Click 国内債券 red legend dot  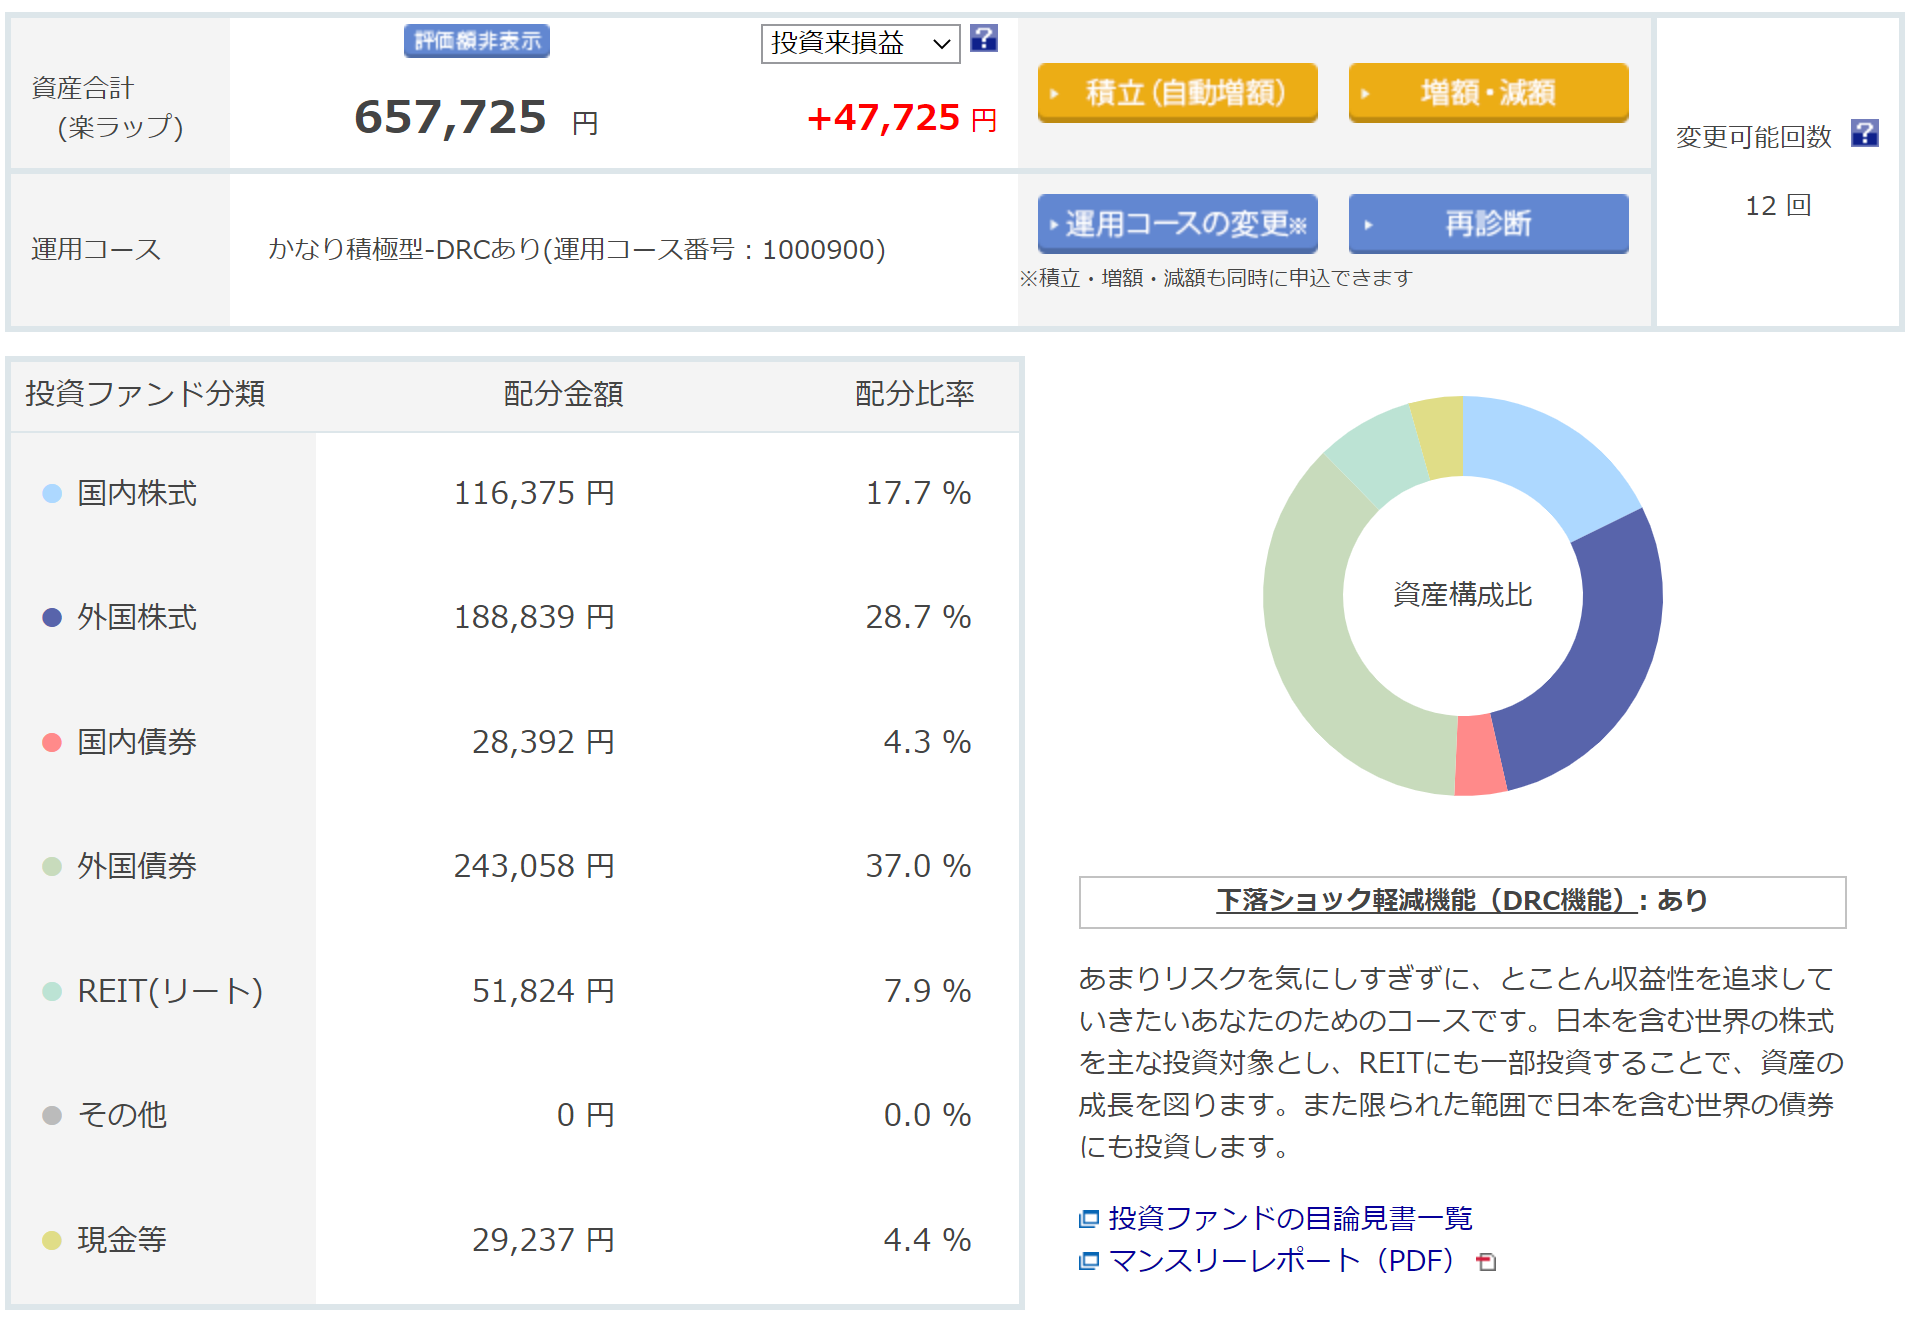click(x=52, y=742)
